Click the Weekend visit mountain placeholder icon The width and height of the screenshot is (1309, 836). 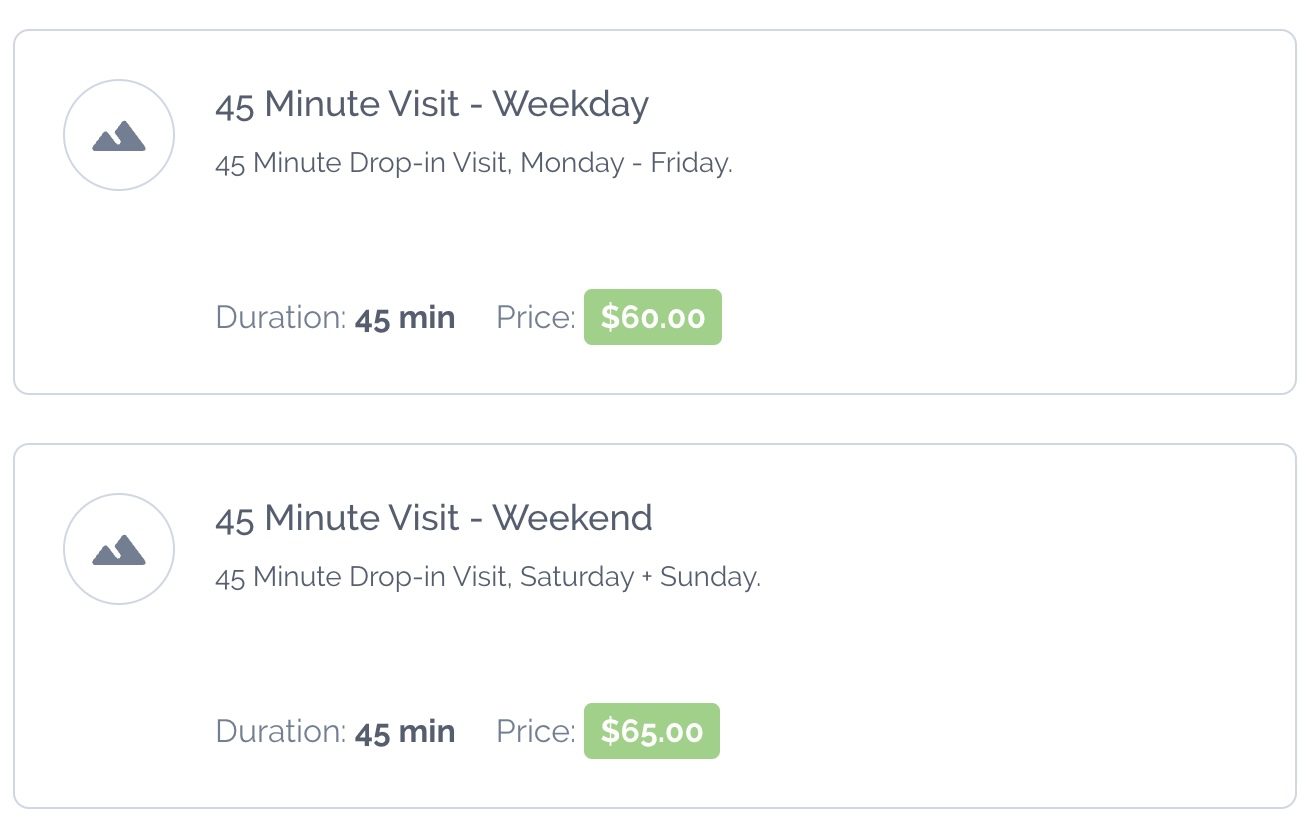[119, 550]
